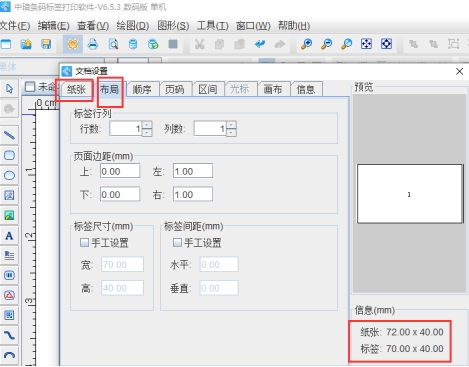Increase column count with up arrow
The height and width of the screenshot is (367, 469).
coord(231,125)
